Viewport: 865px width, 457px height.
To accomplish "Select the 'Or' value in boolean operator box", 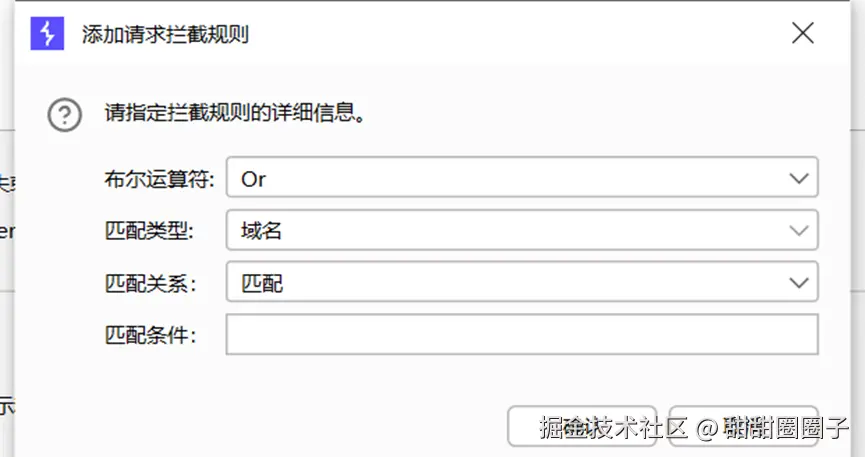I will click(254, 179).
